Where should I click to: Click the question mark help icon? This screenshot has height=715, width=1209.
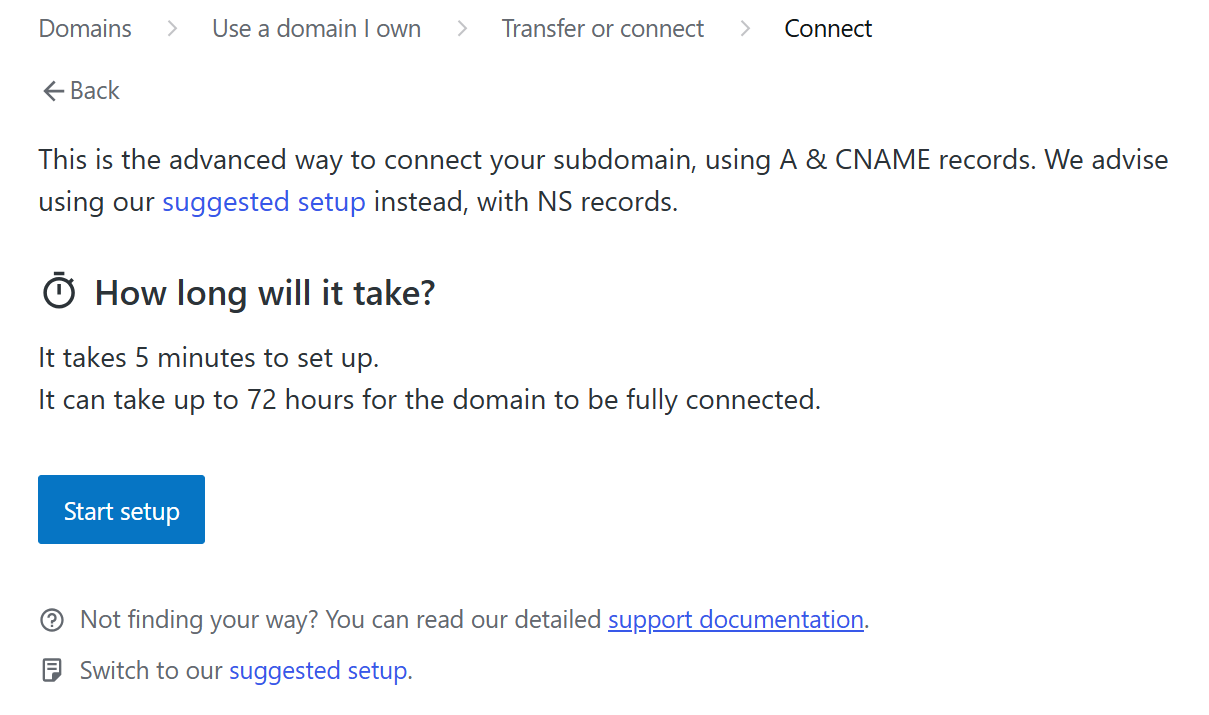pyautogui.click(x=52, y=620)
